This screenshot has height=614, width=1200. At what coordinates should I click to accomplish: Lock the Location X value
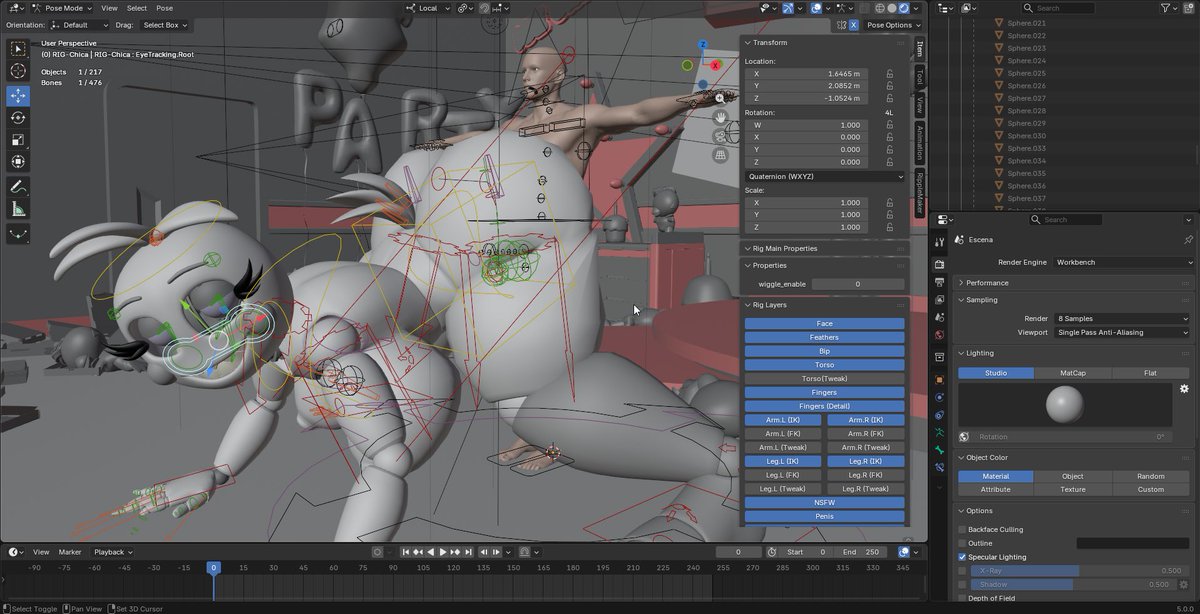890,74
